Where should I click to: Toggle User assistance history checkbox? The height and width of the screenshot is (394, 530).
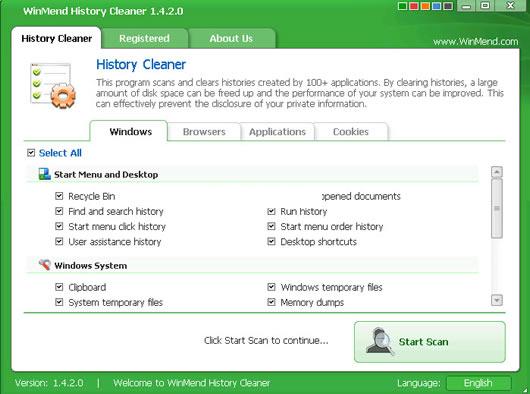tap(59, 242)
